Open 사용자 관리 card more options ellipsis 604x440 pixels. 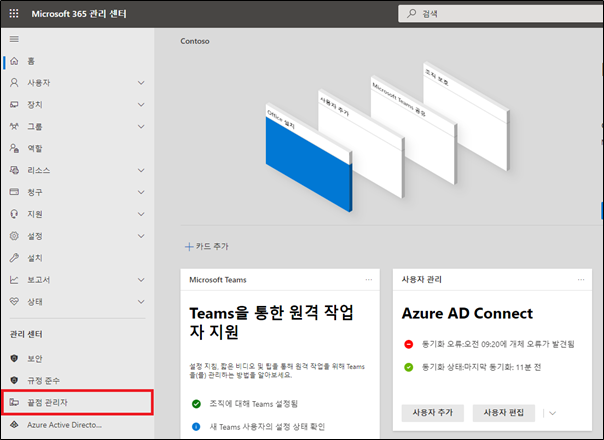coord(581,280)
